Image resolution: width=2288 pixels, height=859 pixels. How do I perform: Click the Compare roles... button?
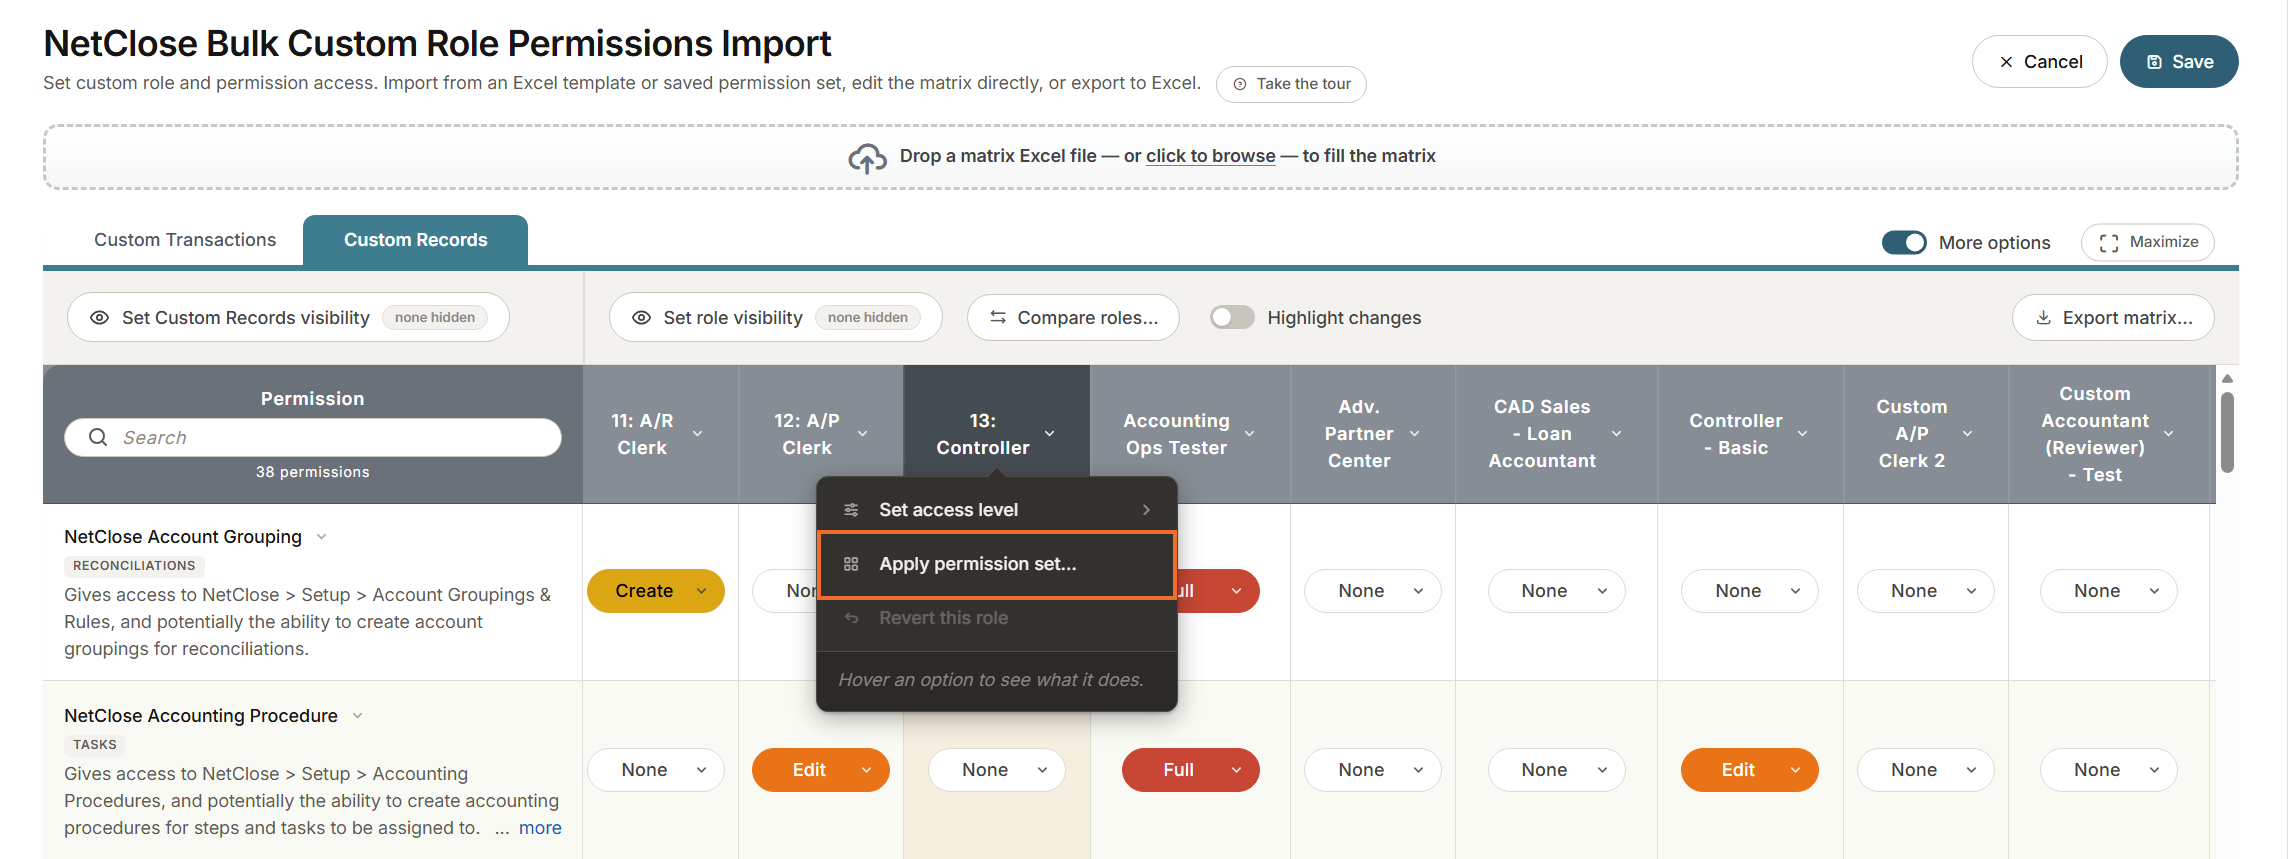(1073, 317)
